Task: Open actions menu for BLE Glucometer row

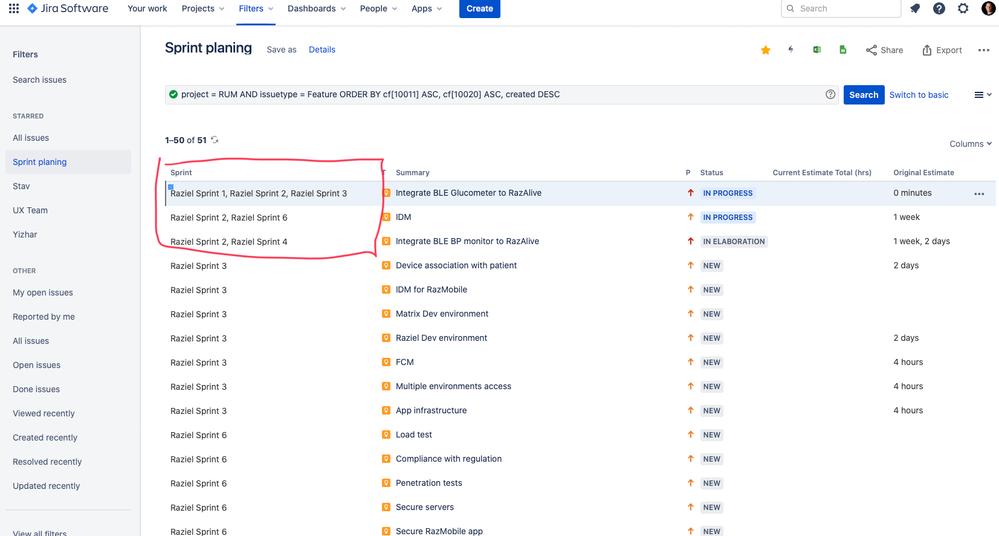Action: click(x=979, y=194)
